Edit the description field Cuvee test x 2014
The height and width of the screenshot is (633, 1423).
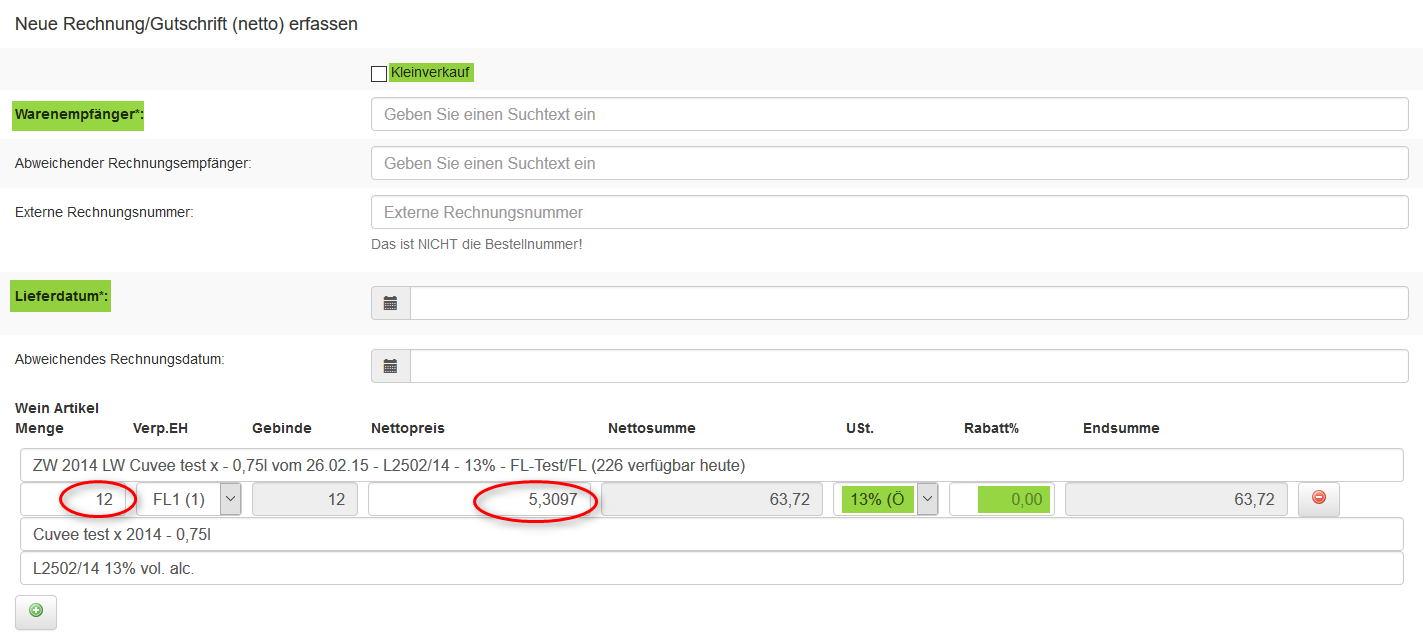[x=710, y=534]
